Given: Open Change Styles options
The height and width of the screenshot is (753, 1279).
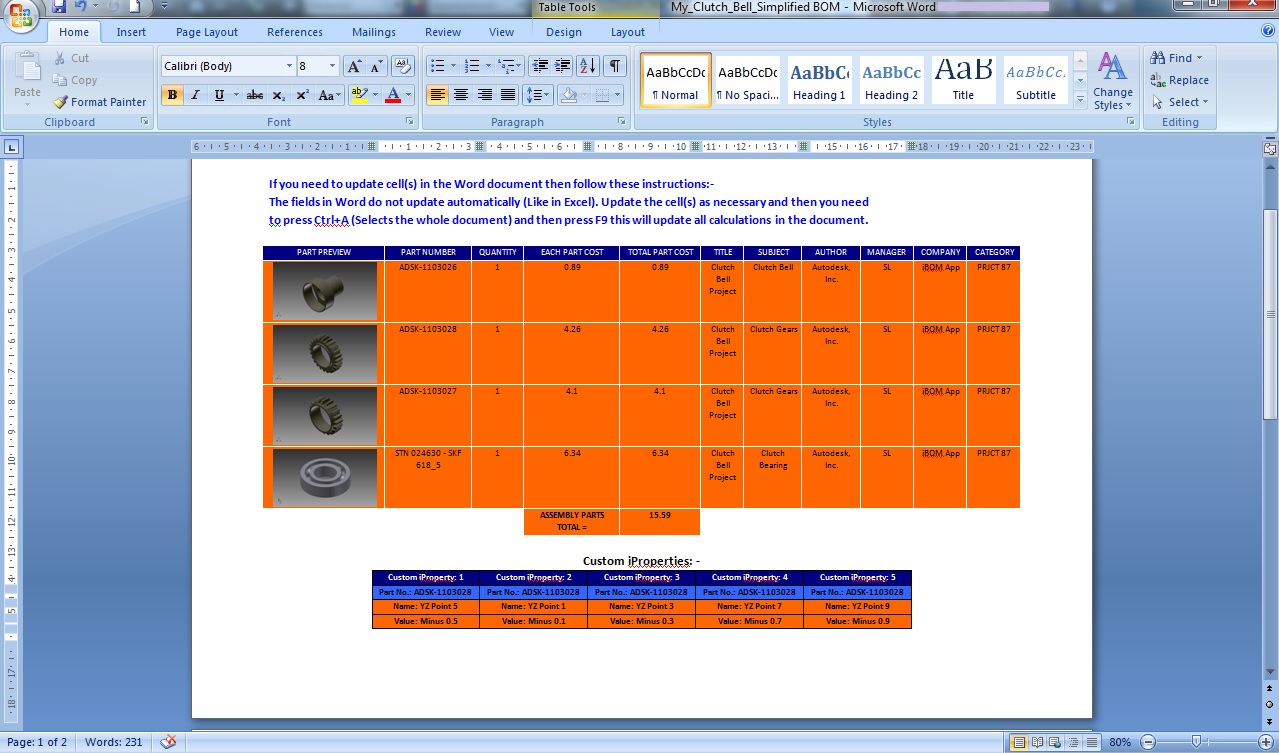Looking at the screenshot, I should [1112, 82].
